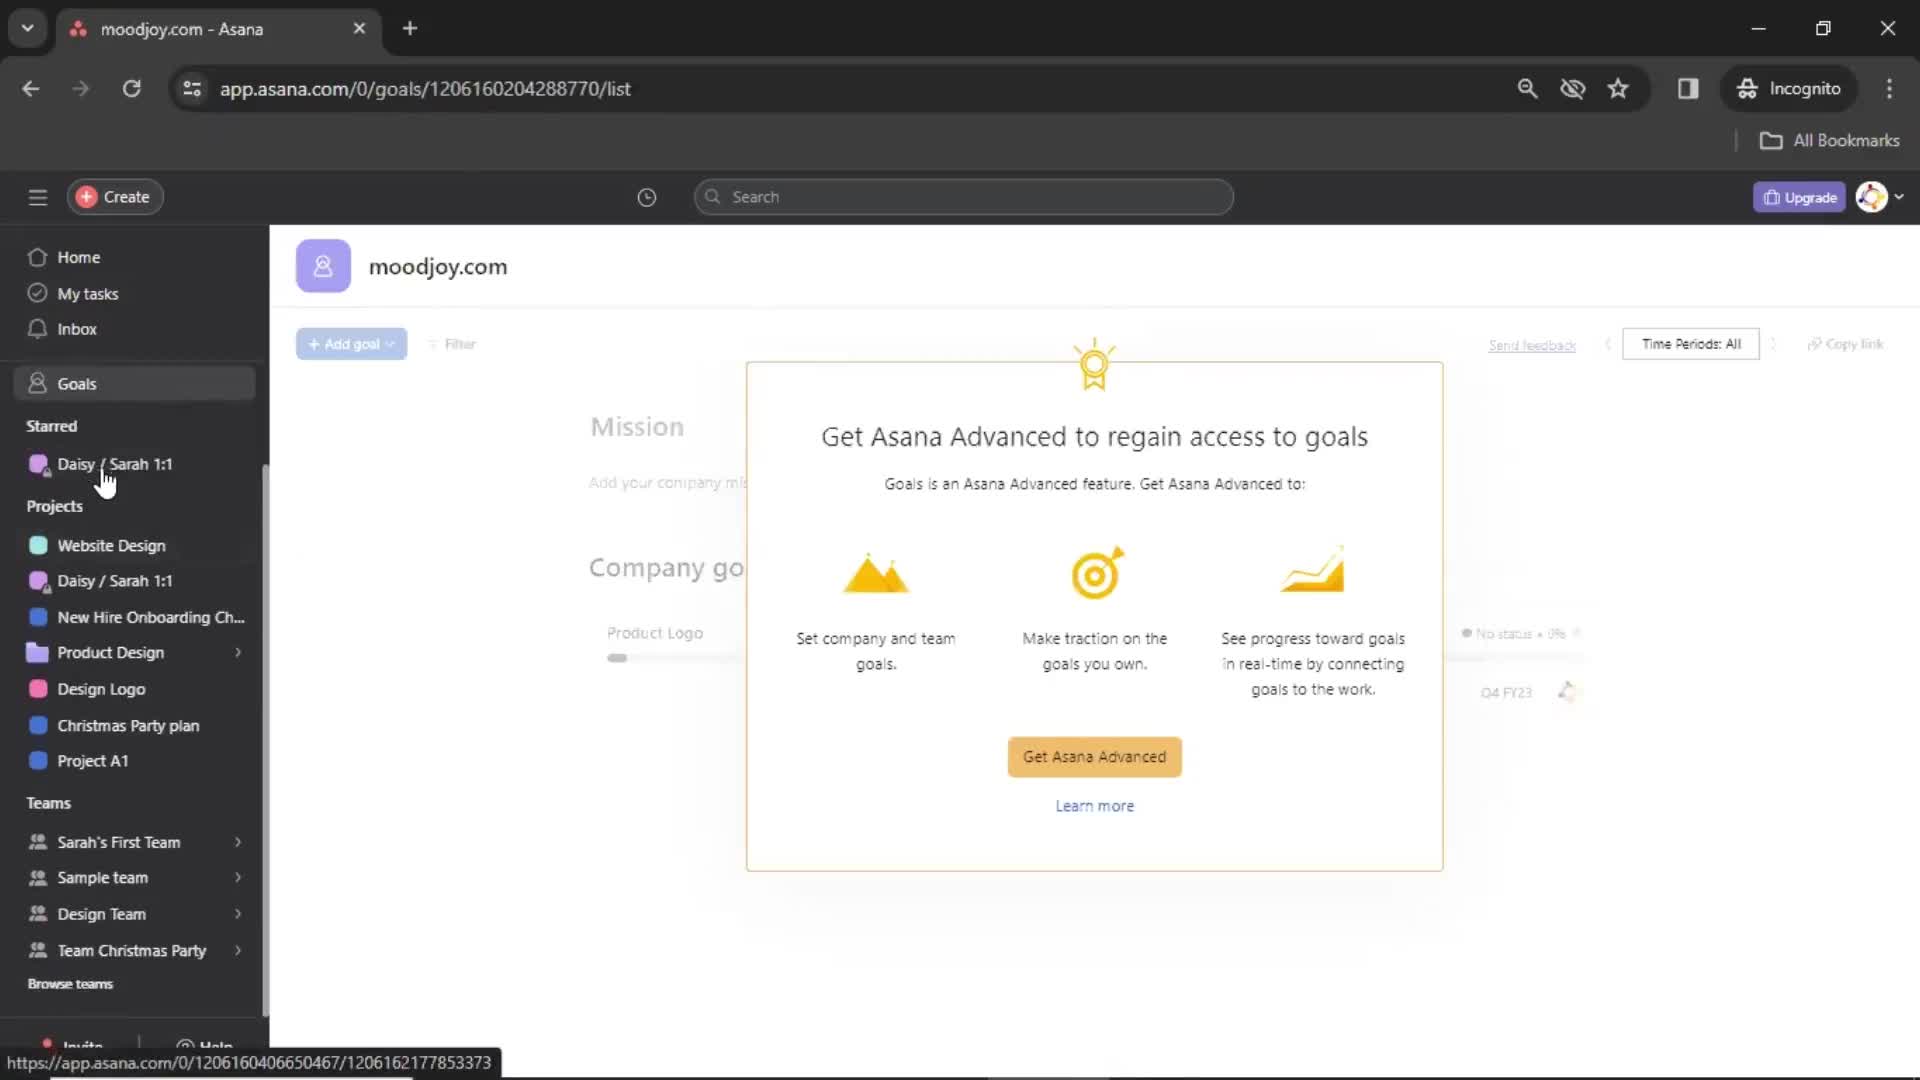Click the Send feedback toggle option
1920x1080 pixels.
click(1532, 344)
